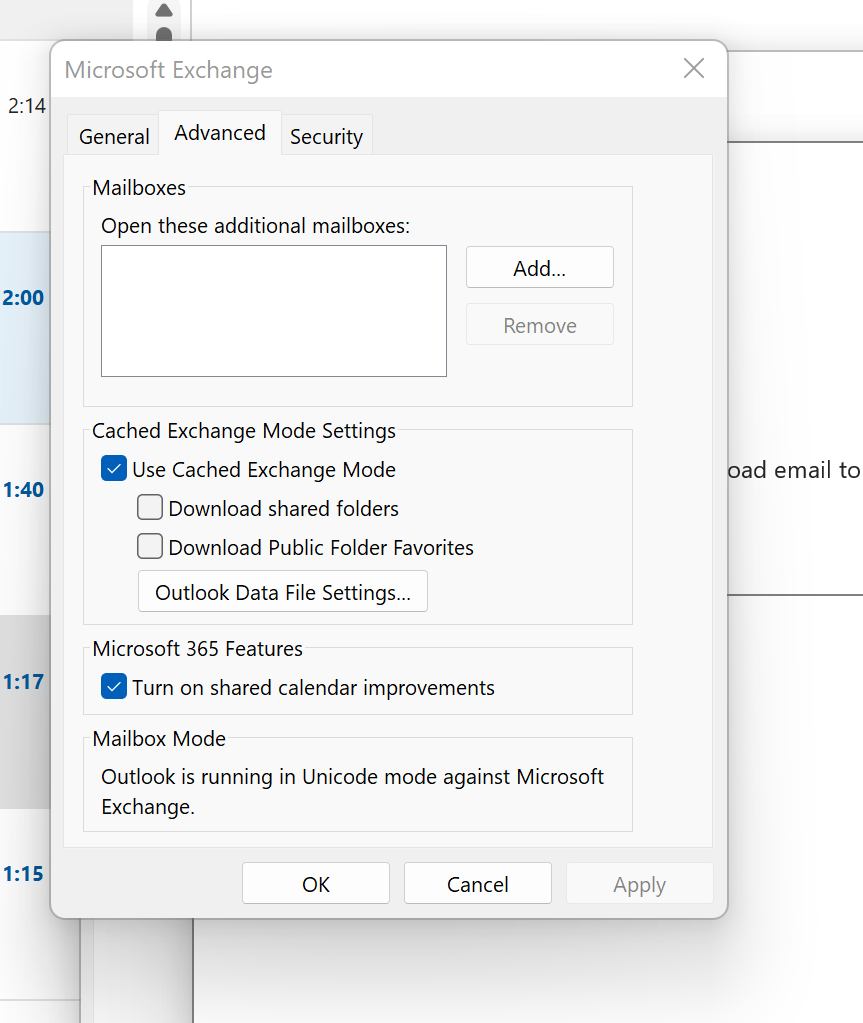Cancel the Microsoft Exchange dialog

click(477, 884)
